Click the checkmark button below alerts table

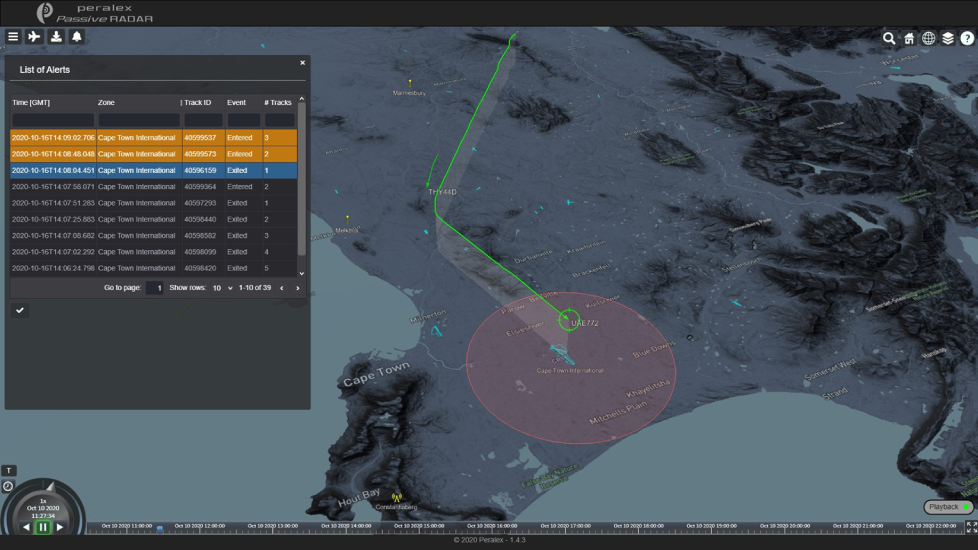[19, 310]
